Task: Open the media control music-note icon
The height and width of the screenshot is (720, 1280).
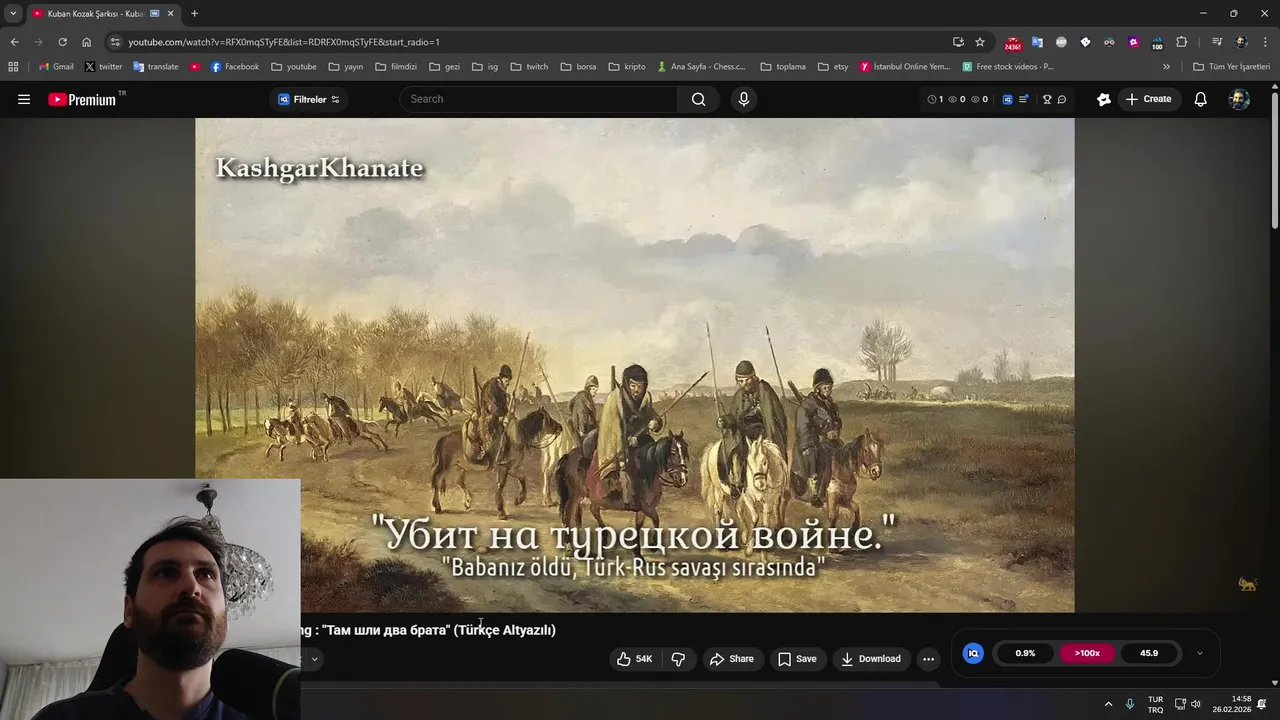Action: (x=1217, y=42)
